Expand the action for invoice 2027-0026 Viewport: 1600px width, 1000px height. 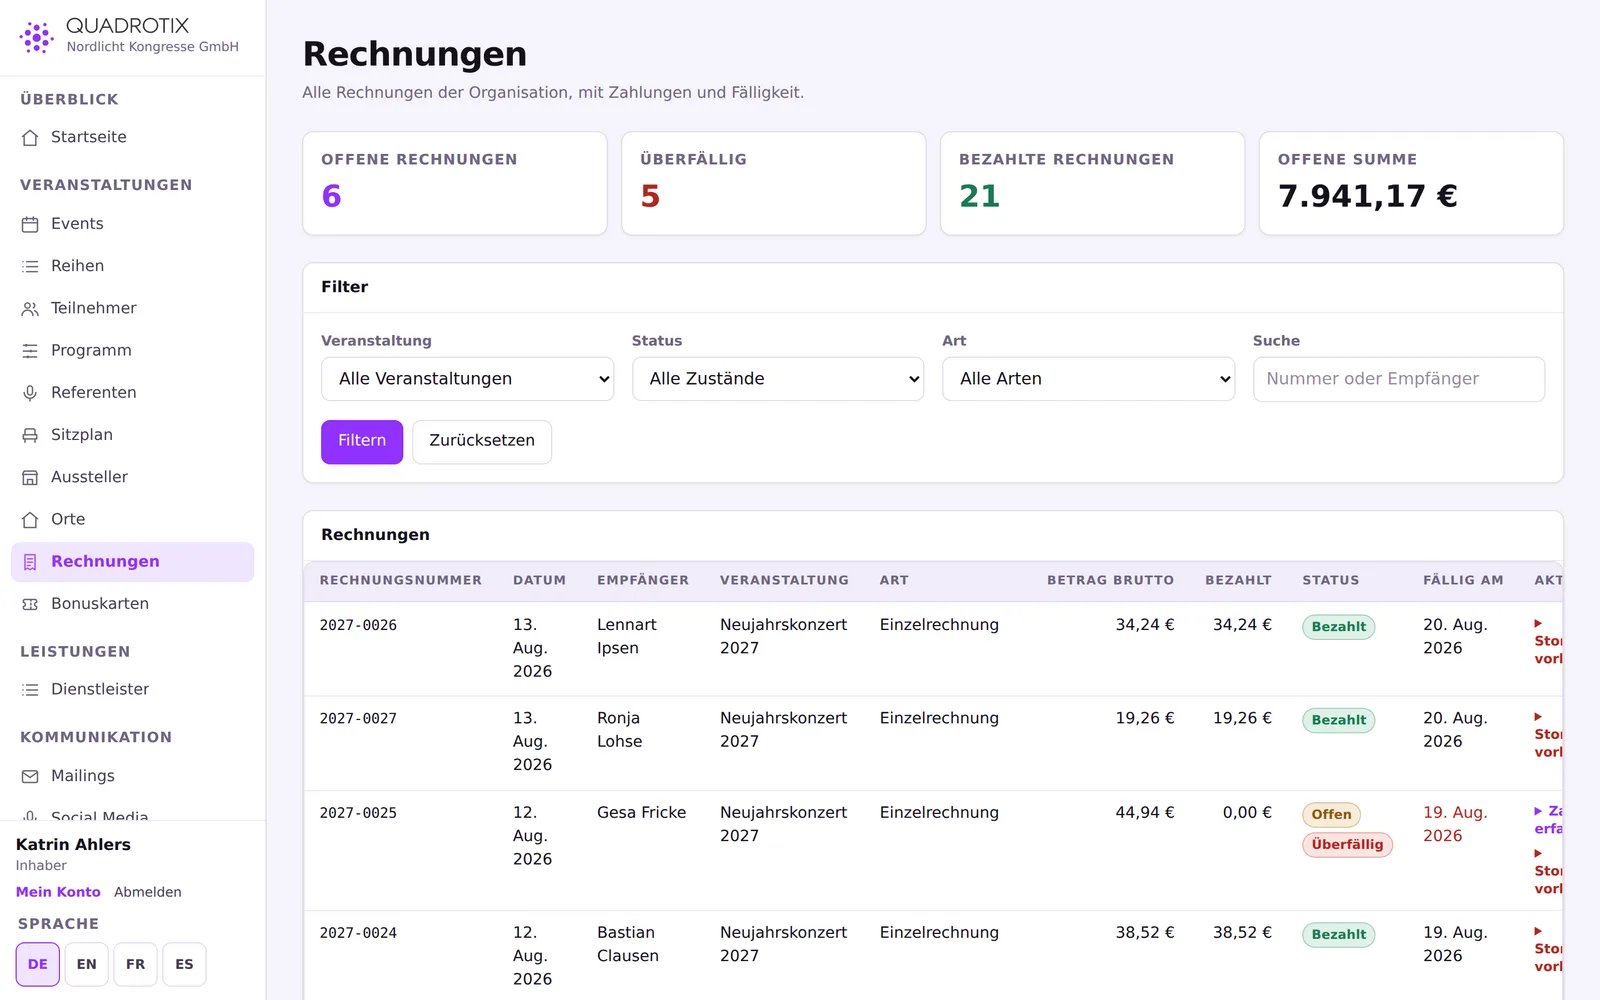(1548, 641)
